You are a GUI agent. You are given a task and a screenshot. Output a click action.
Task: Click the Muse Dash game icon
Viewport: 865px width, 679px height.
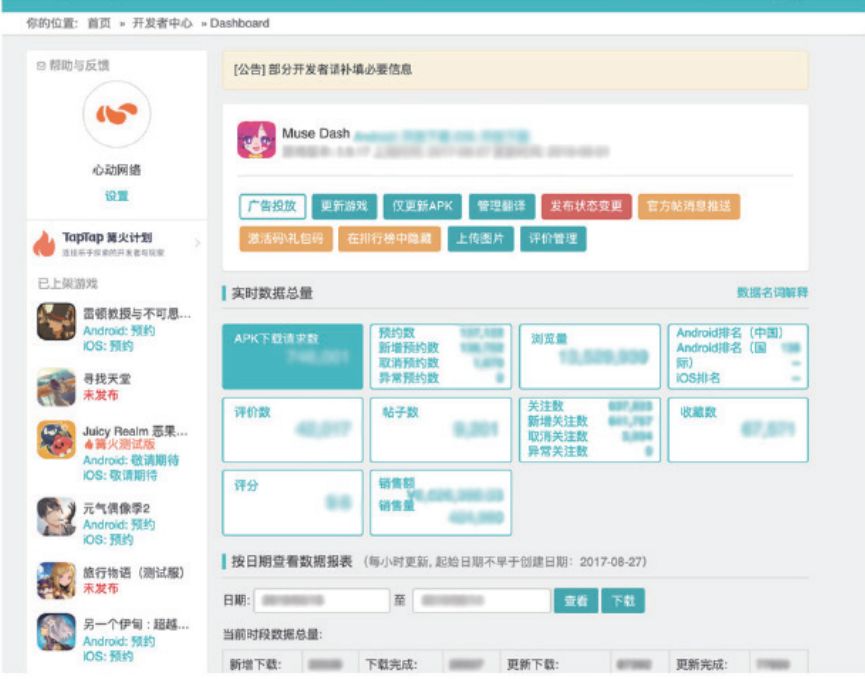click(x=256, y=140)
